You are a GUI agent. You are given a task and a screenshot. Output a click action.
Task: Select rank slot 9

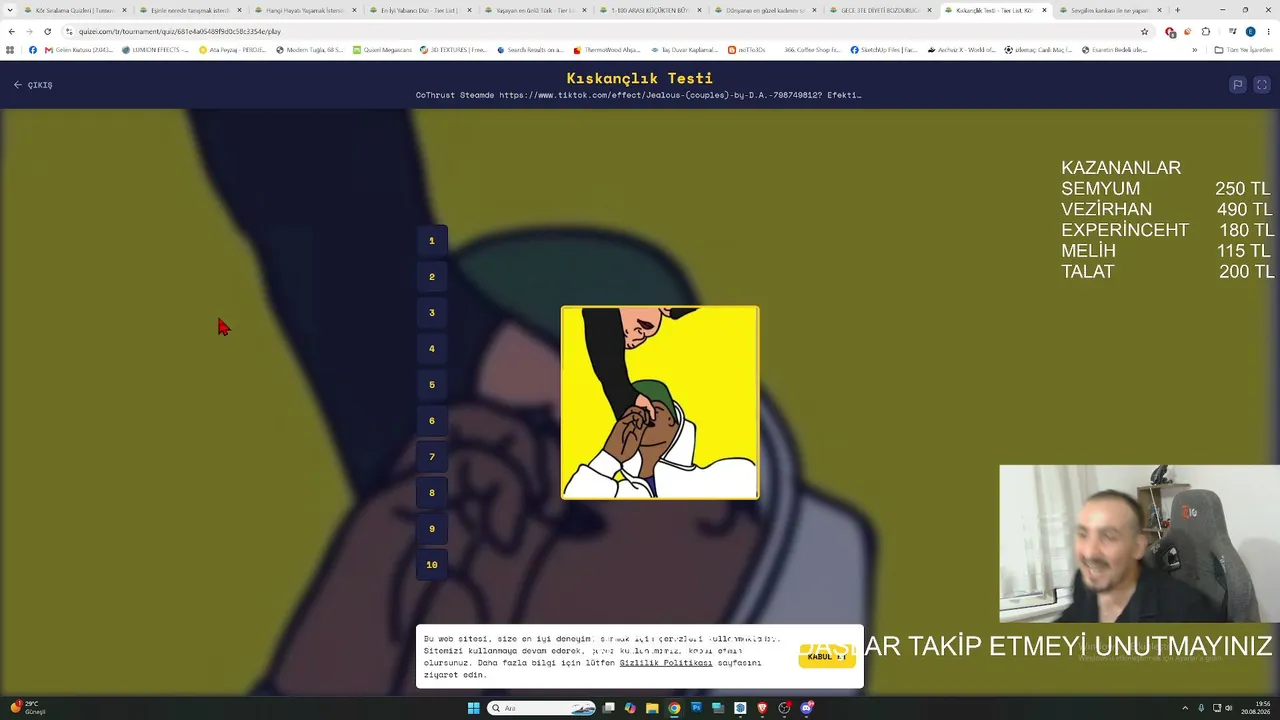point(432,529)
